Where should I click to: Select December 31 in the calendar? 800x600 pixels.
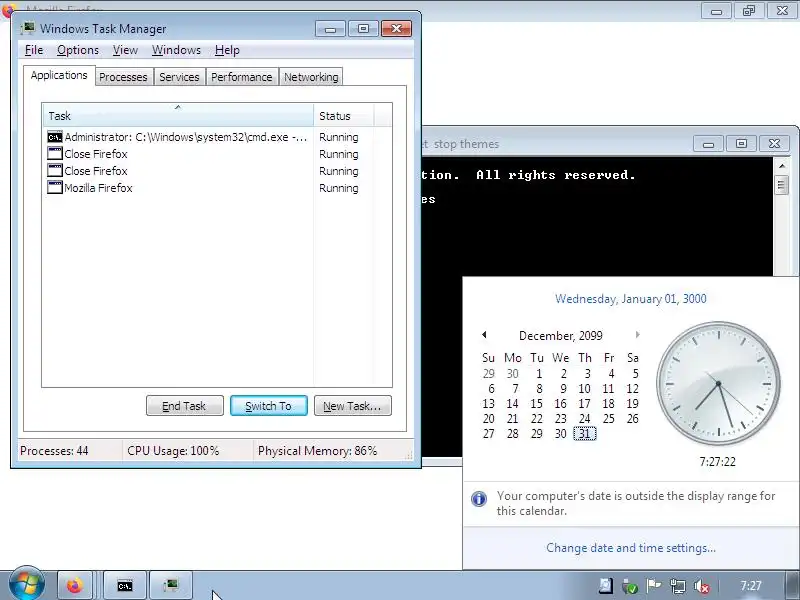[585, 434]
